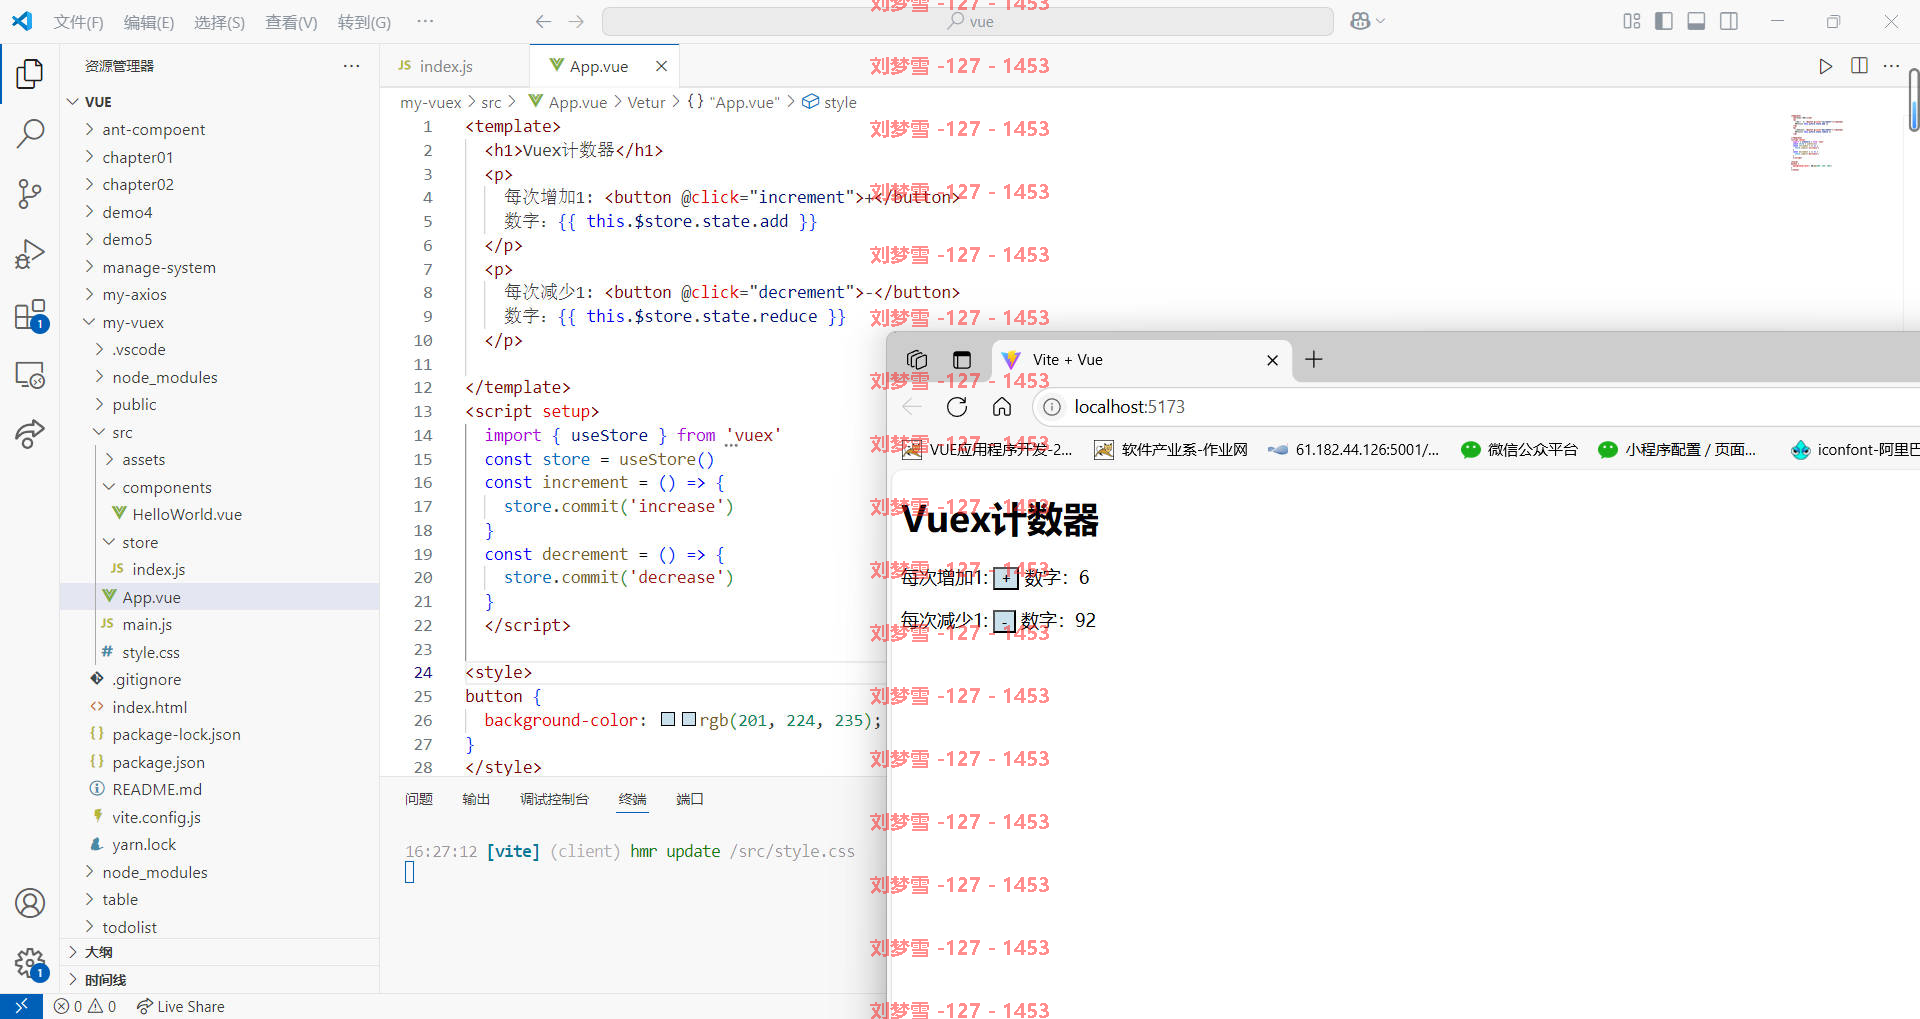
Task: Switch to the 端口 panel tab
Action: tap(689, 799)
